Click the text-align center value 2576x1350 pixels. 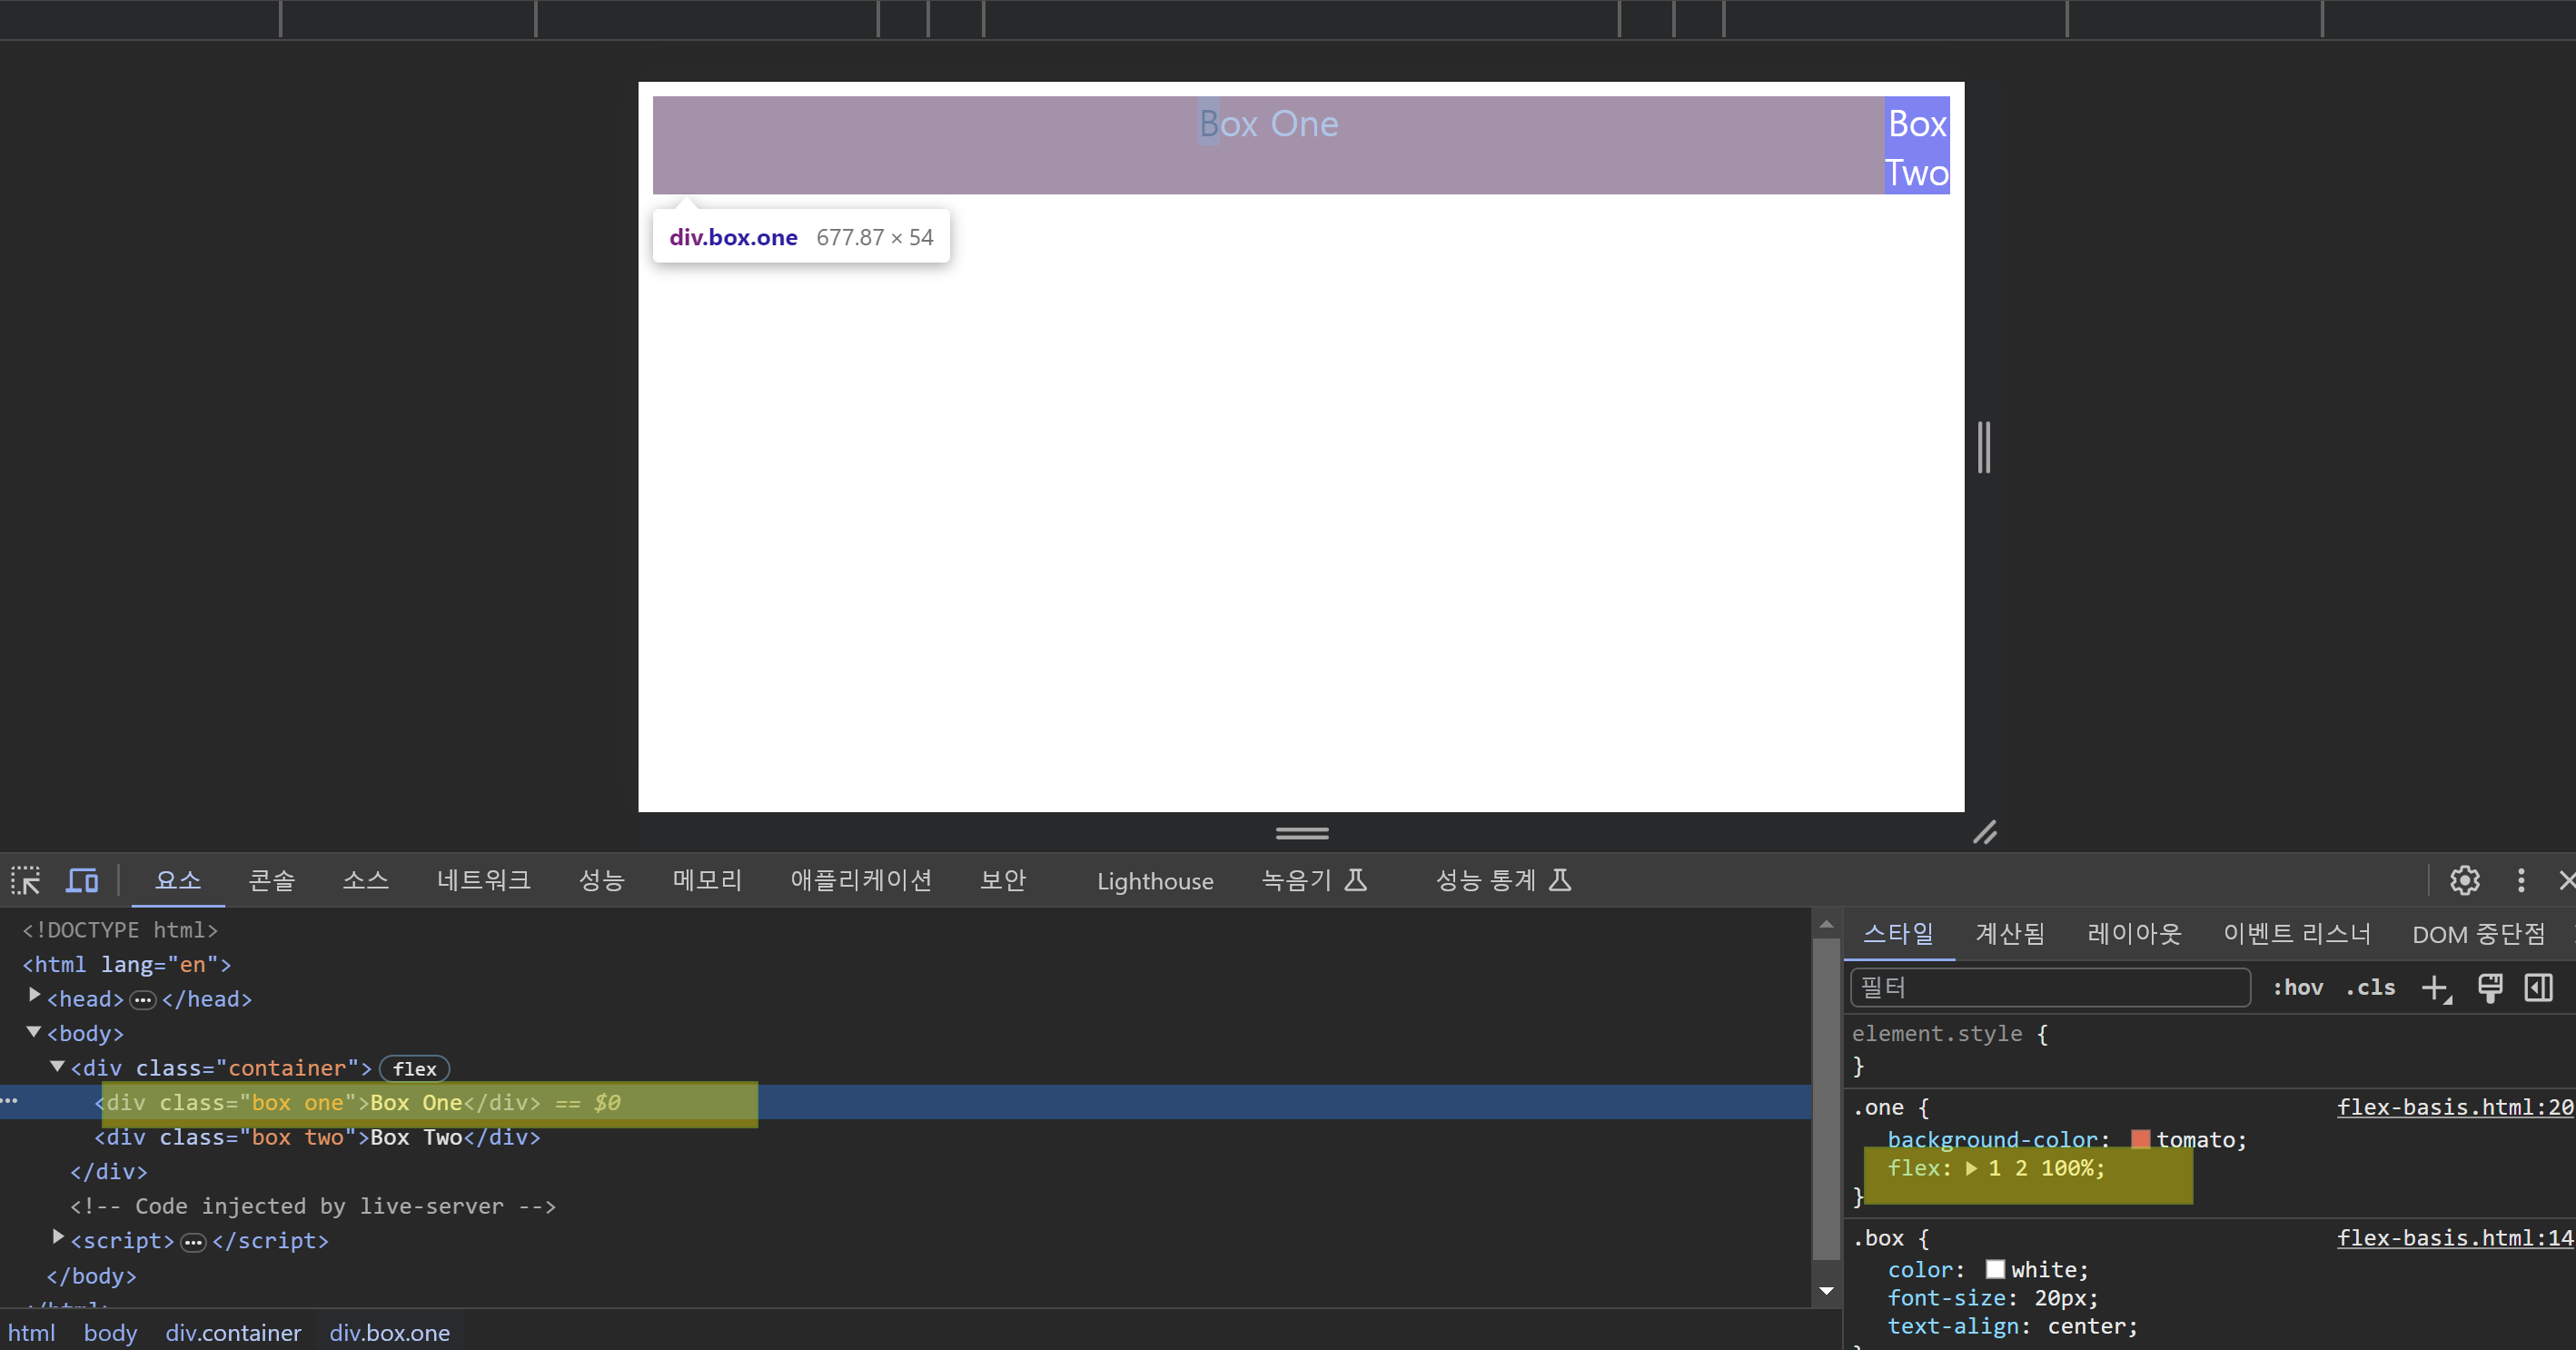click(x=2087, y=1326)
